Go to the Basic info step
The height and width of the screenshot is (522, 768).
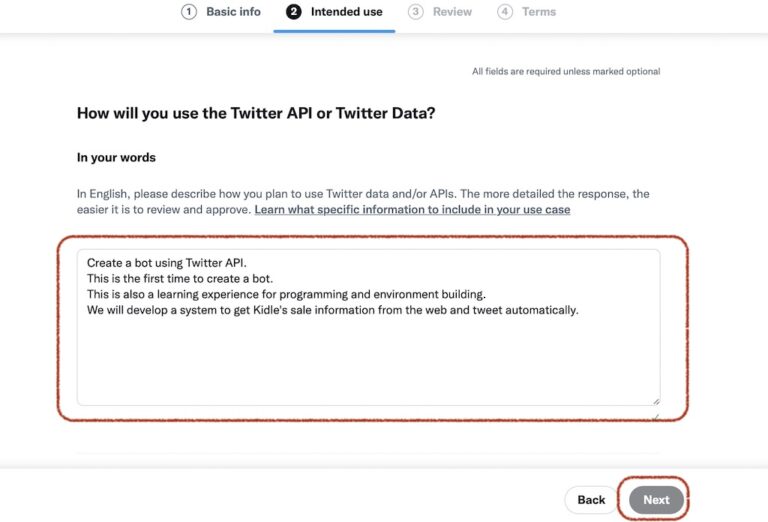[x=233, y=12]
